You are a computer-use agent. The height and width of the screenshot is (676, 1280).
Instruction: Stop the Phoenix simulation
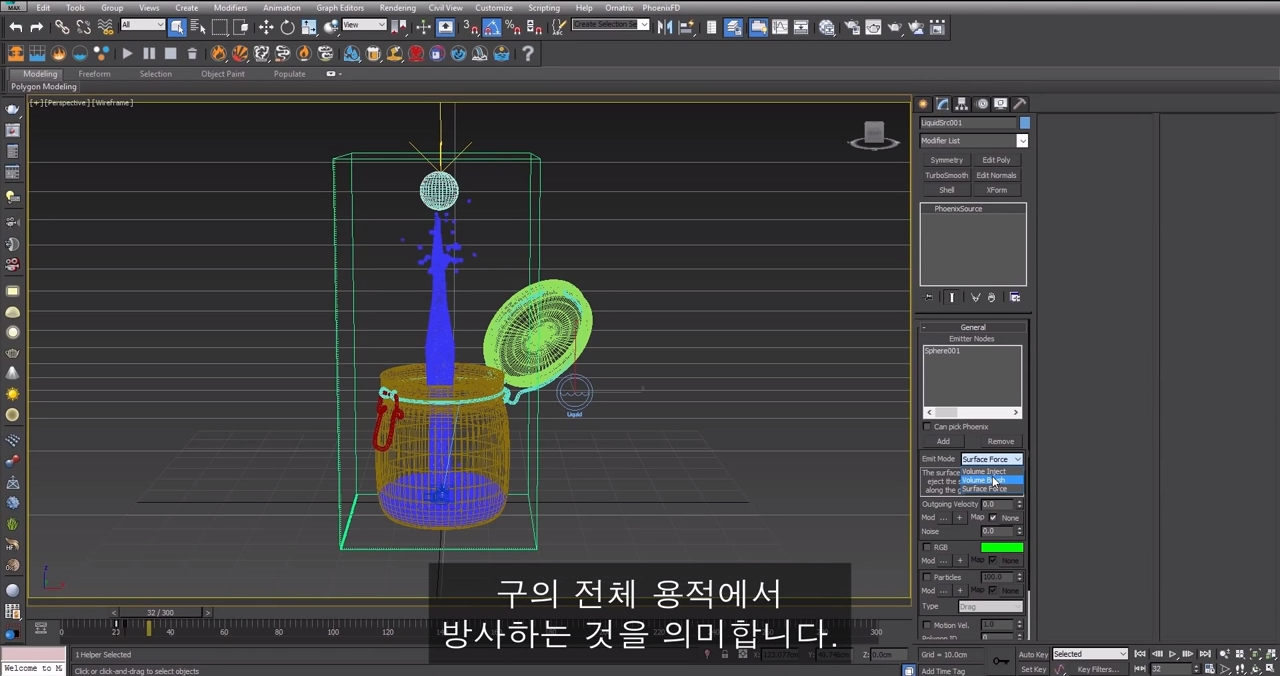coord(170,53)
